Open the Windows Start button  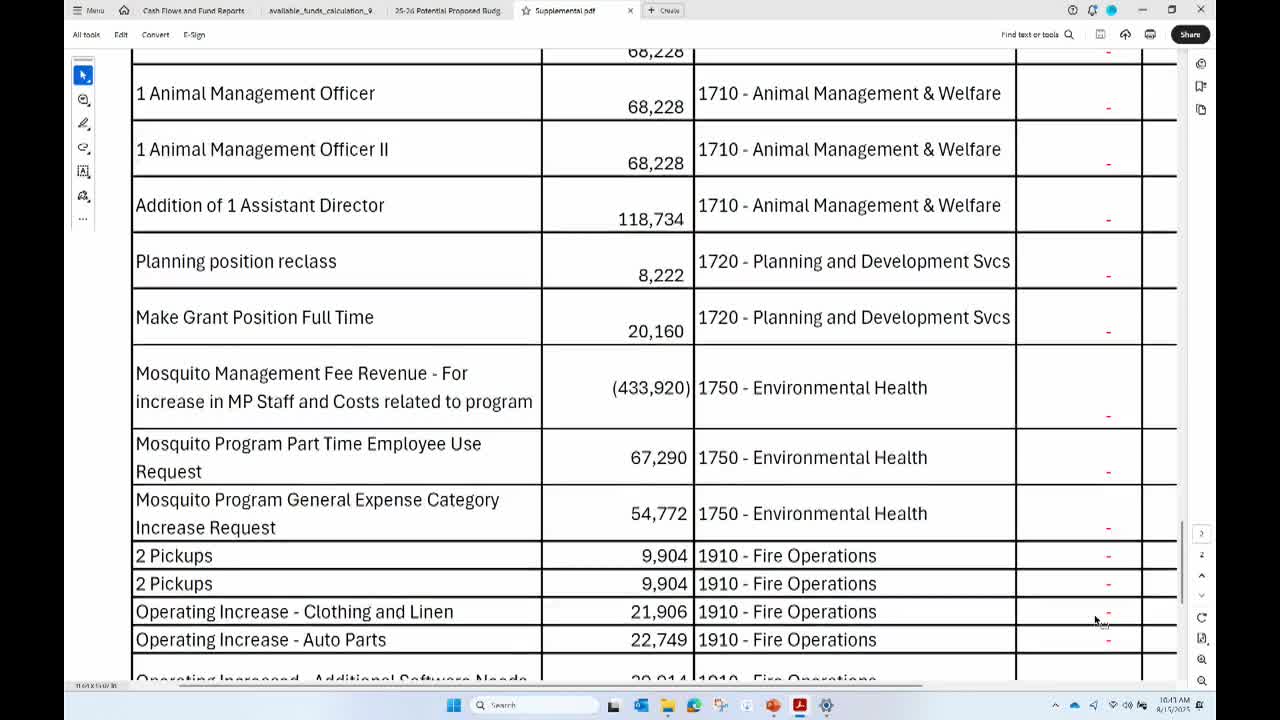[x=454, y=705]
